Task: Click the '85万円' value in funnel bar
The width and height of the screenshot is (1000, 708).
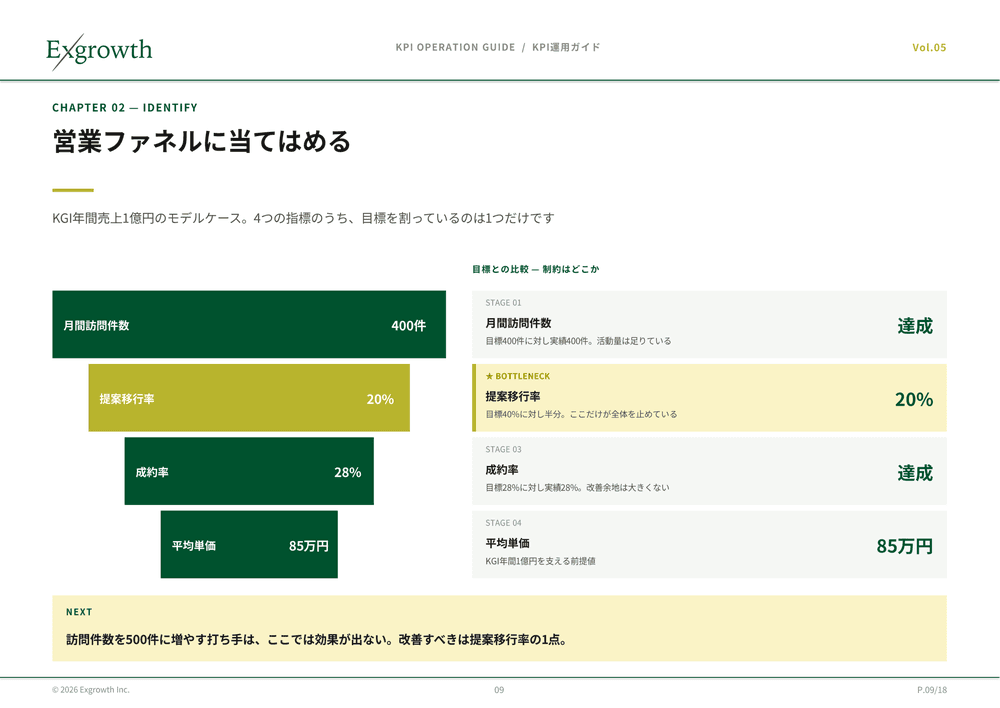Action: coord(309,546)
